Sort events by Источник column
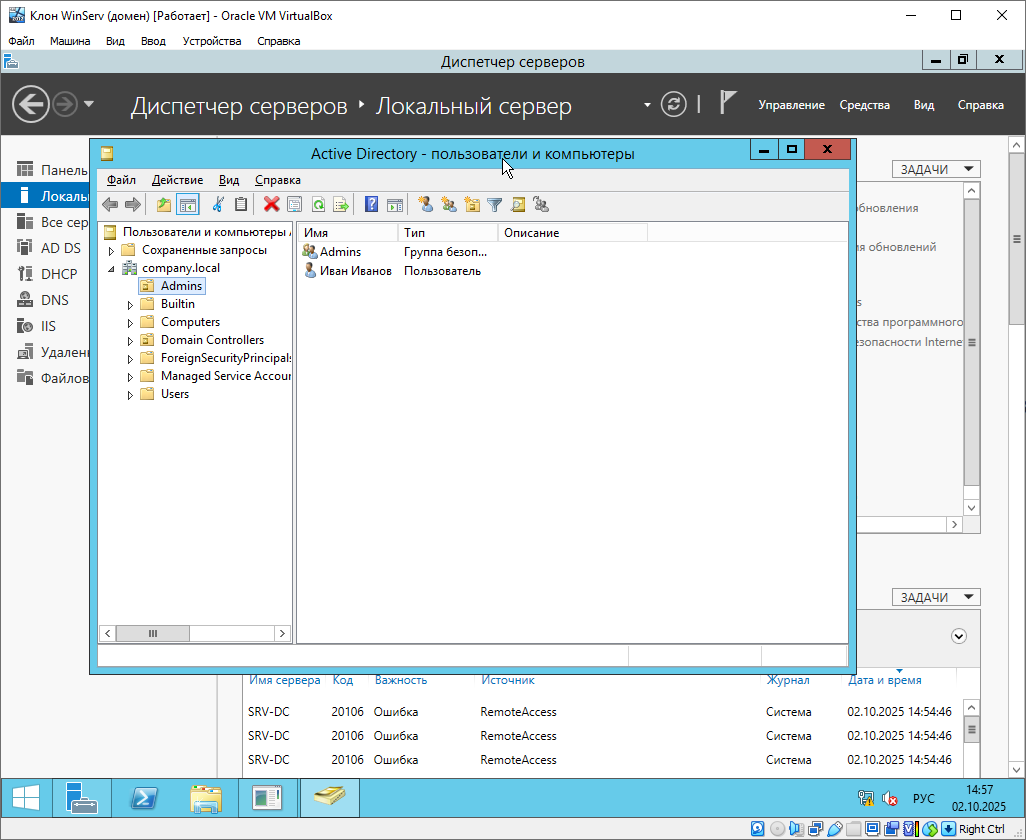 [x=508, y=680]
